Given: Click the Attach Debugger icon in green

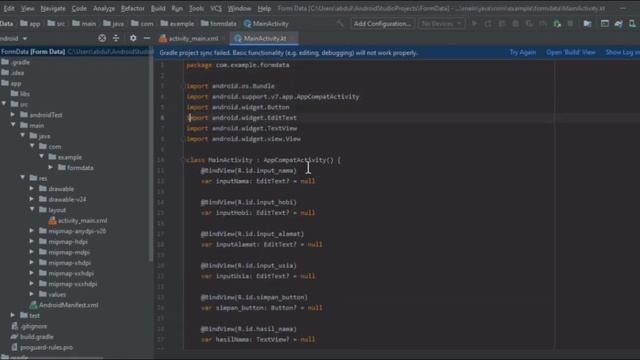Looking at the screenshot, I should (557, 24).
